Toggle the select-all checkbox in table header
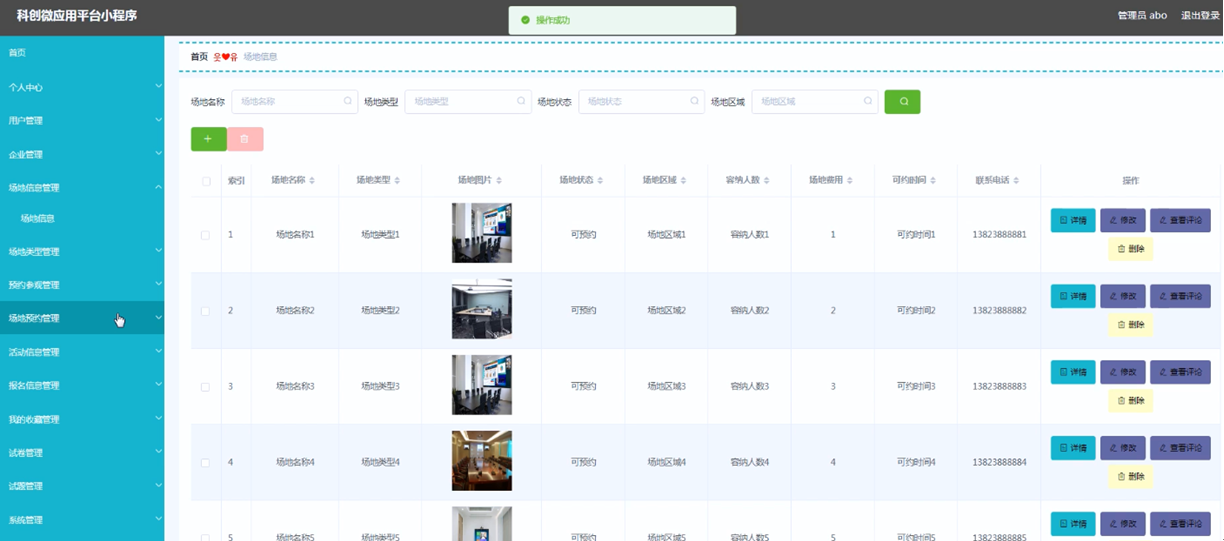The image size is (1224, 541). tap(206, 181)
